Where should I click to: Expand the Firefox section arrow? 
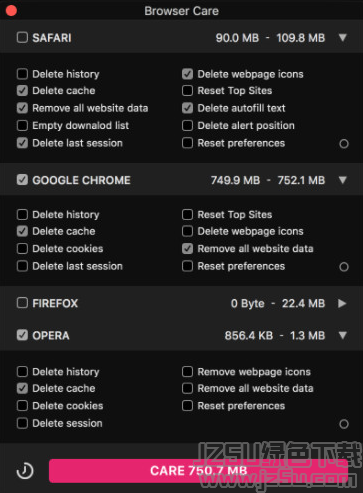click(342, 303)
